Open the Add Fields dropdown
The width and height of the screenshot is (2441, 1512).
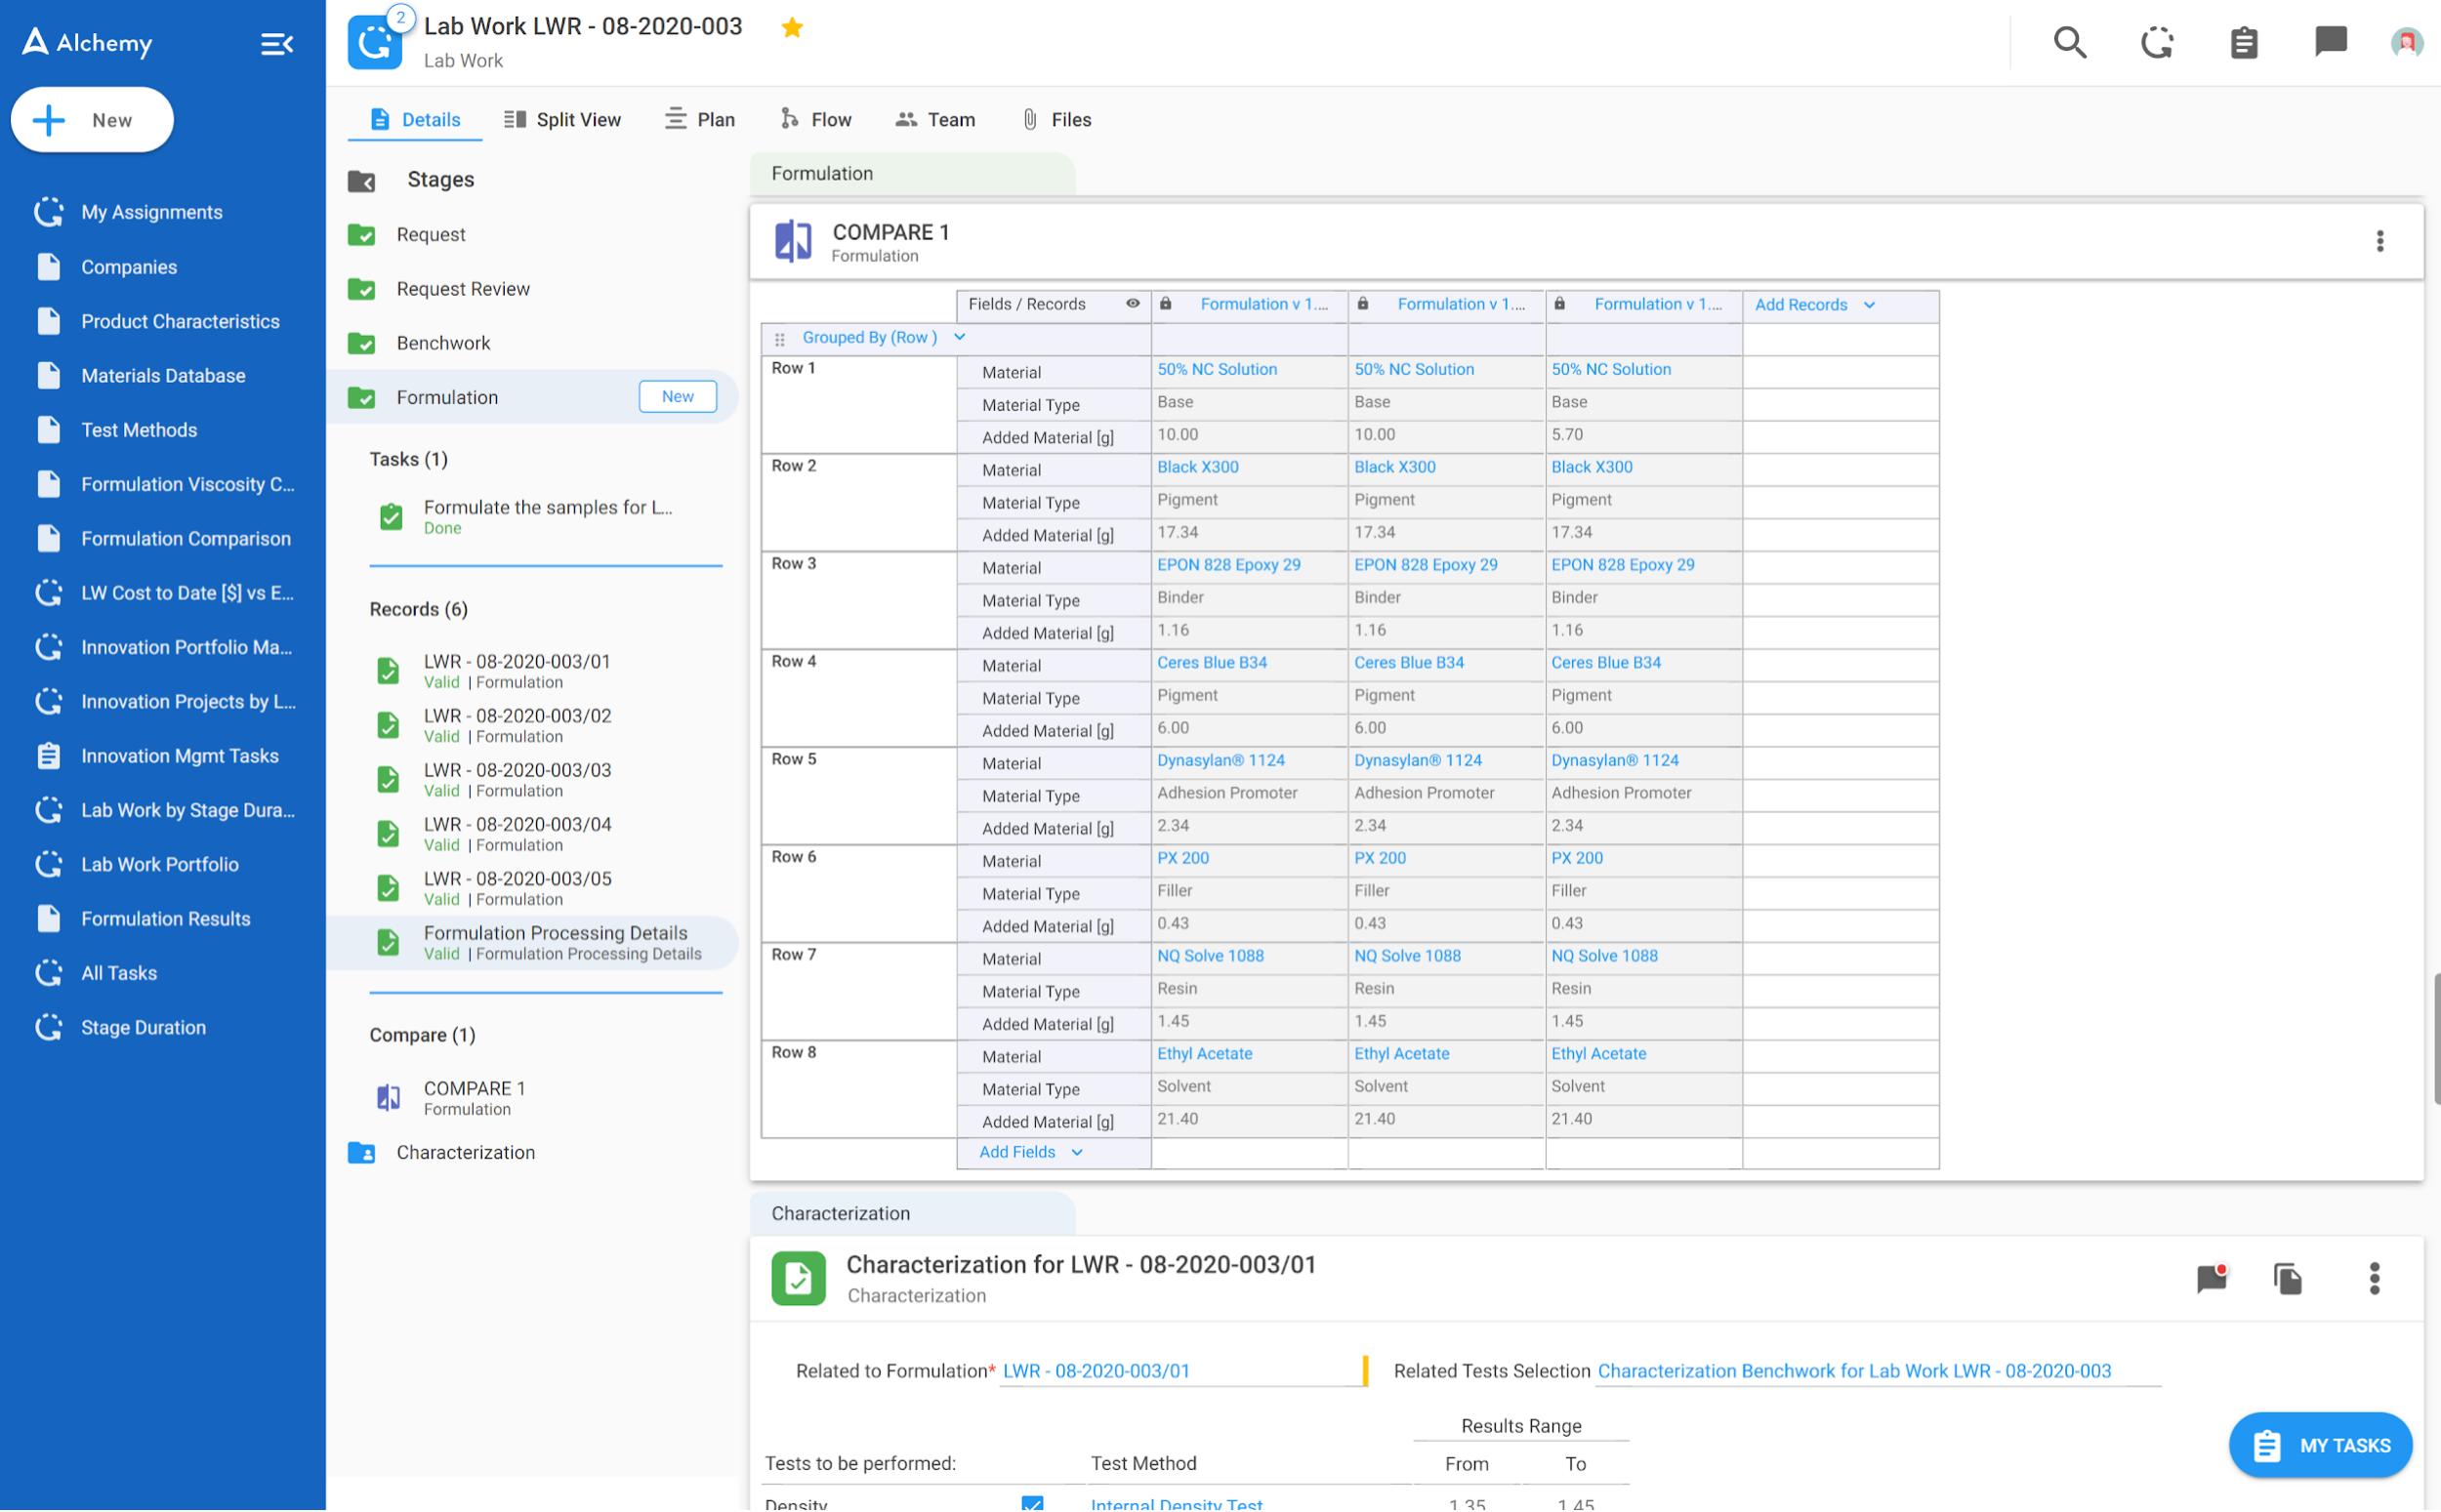coord(1030,1152)
